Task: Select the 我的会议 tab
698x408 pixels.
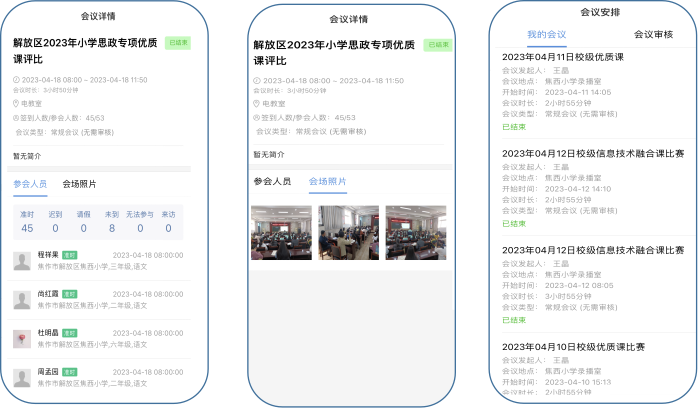Action: click(546, 35)
